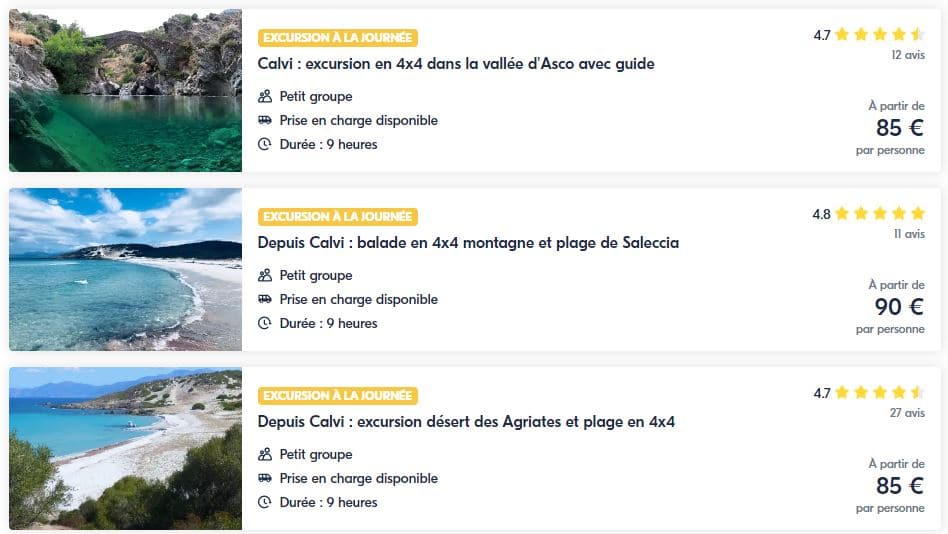
Task: Click the clock icon in Agriates excursion card
Action: (x=265, y=502)
